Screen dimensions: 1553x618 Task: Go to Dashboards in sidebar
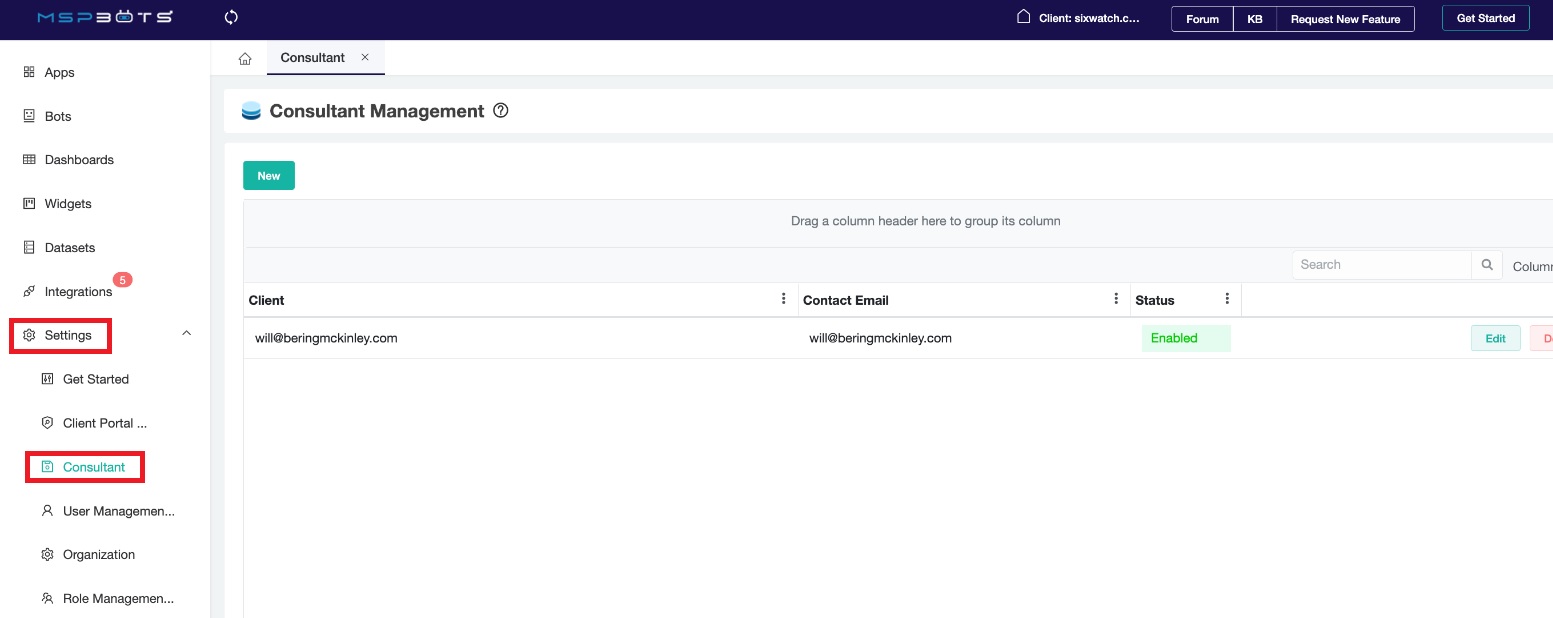click(x=79, y=160)
